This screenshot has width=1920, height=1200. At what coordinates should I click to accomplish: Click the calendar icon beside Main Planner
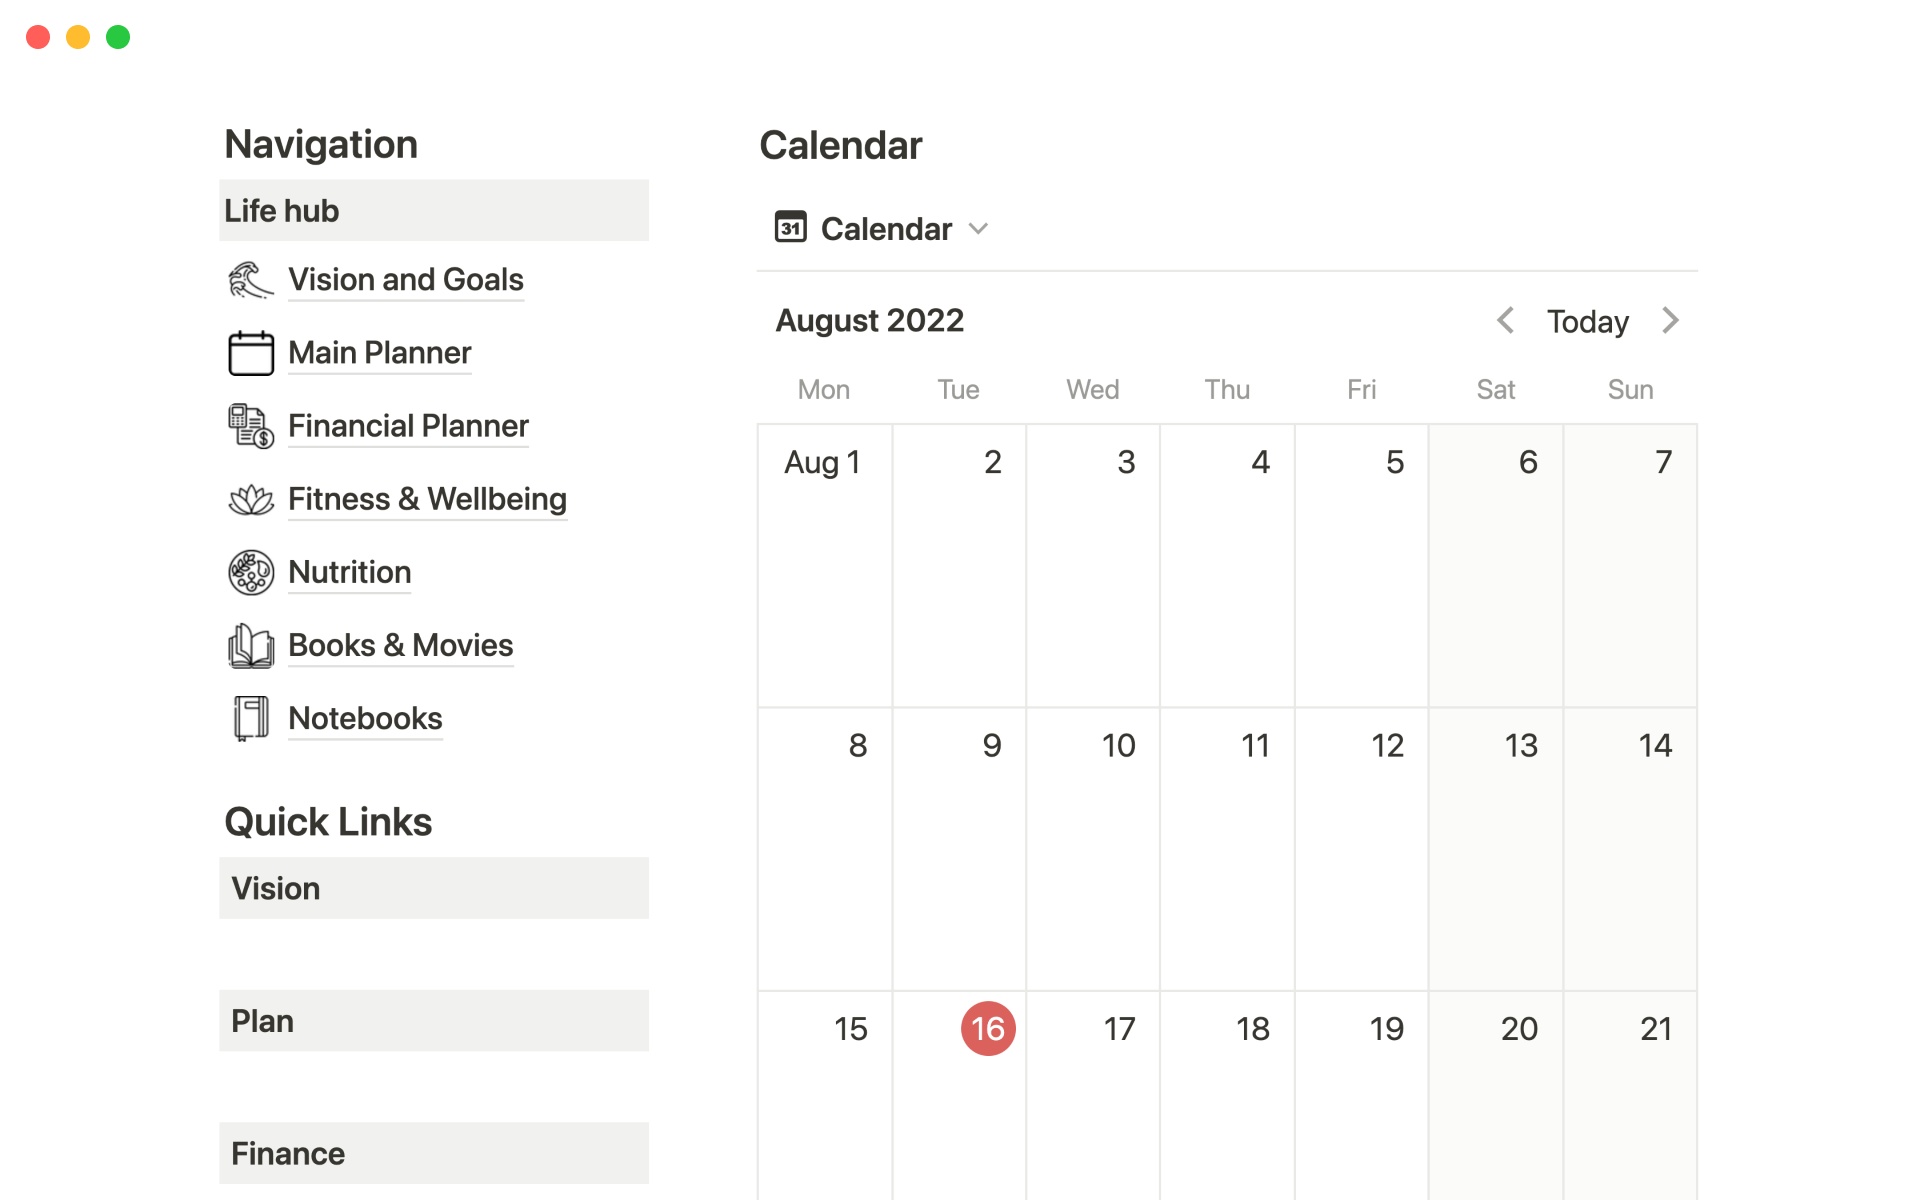click(x=250, y=353)
